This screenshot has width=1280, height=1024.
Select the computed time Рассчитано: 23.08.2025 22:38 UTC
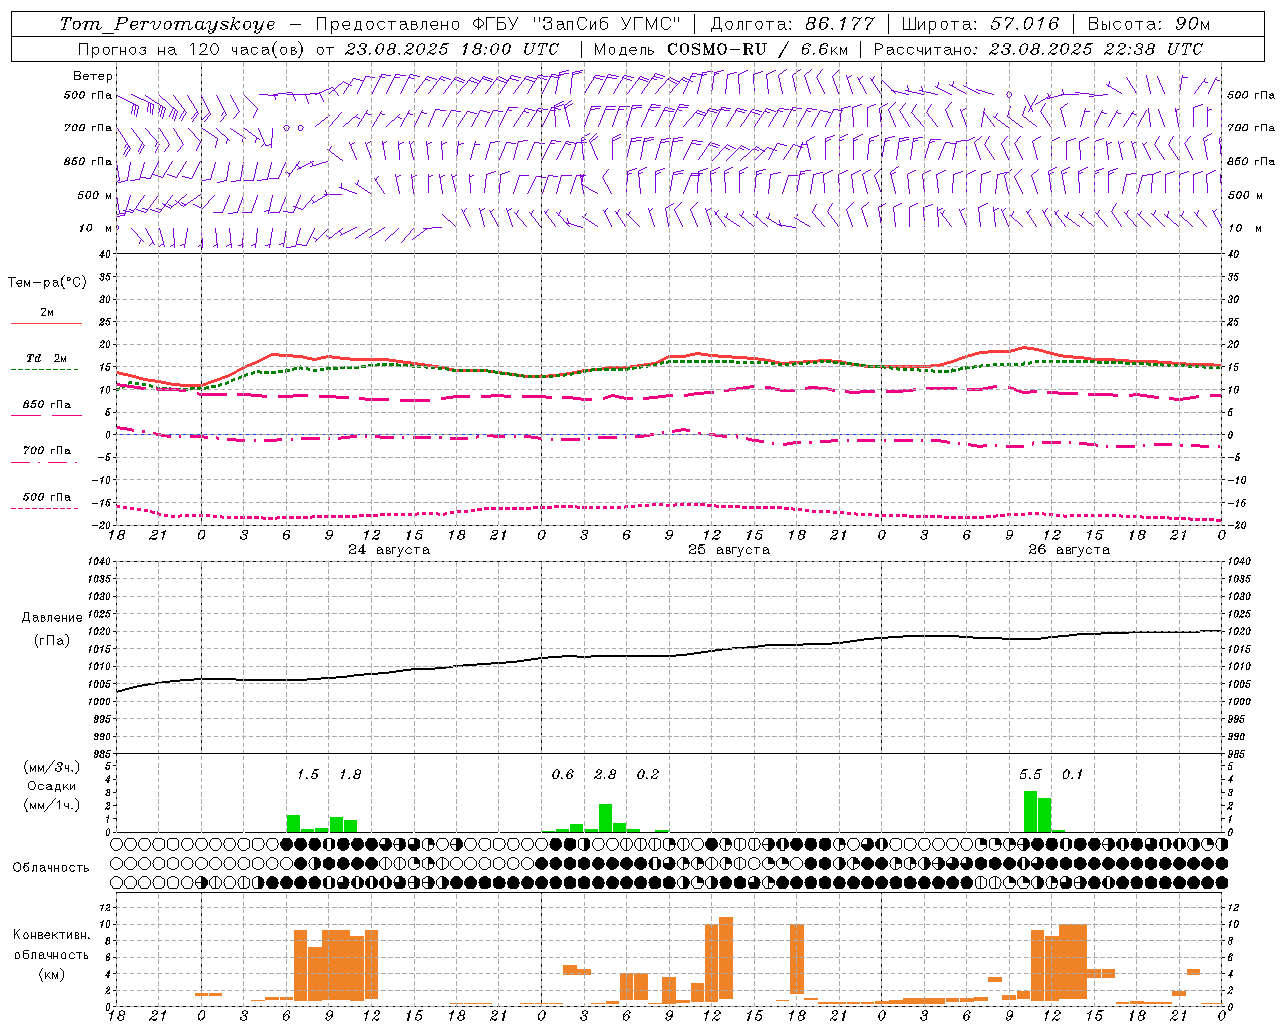pyautogui.click(x=1038, y=49)
